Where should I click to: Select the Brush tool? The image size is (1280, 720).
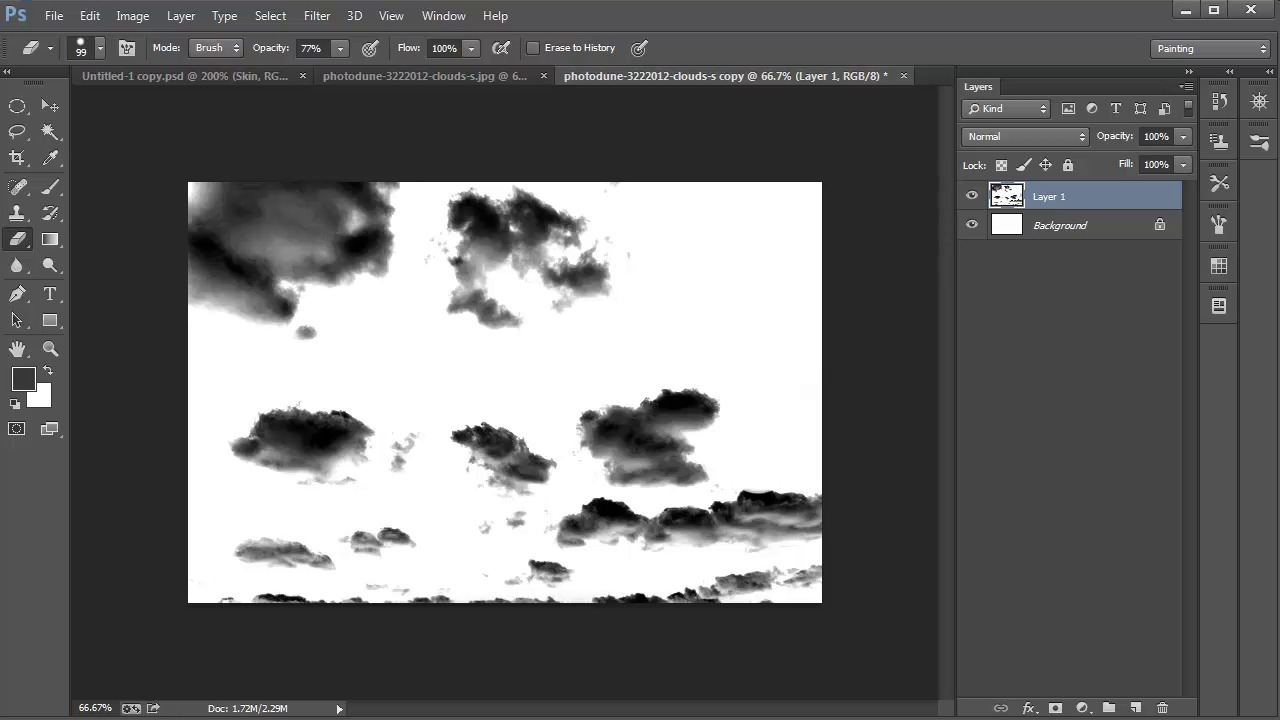tap(50, 187)
